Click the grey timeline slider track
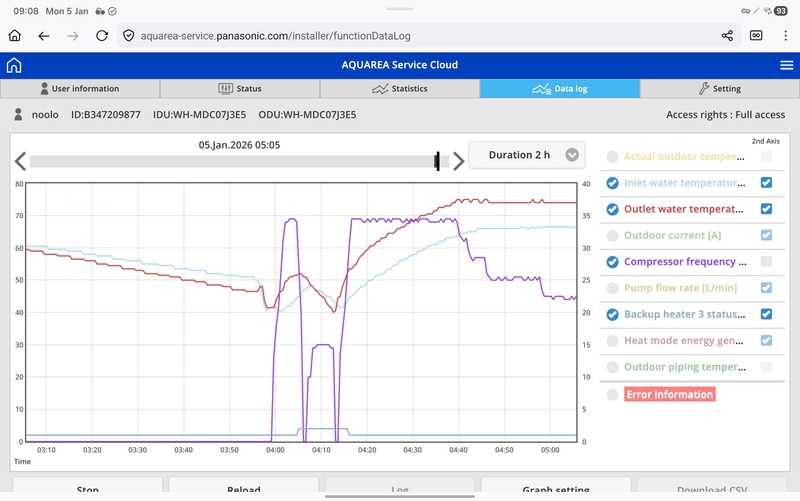Viewport: 800px width, 501px height. (239, 162)
